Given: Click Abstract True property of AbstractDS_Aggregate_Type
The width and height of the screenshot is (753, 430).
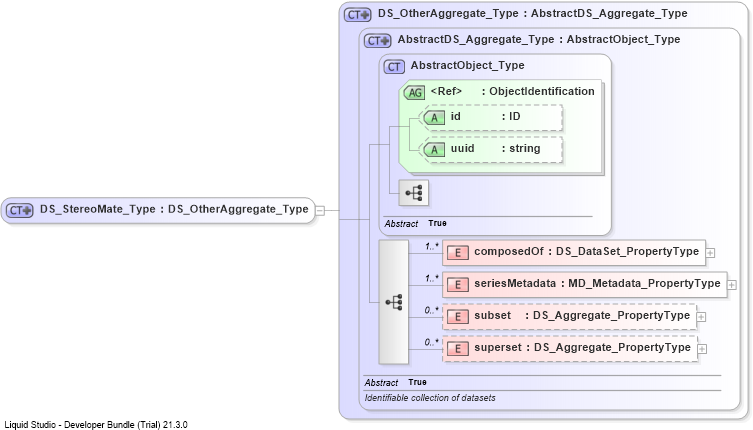Looking at the screenshot, I should coord(395,382).
